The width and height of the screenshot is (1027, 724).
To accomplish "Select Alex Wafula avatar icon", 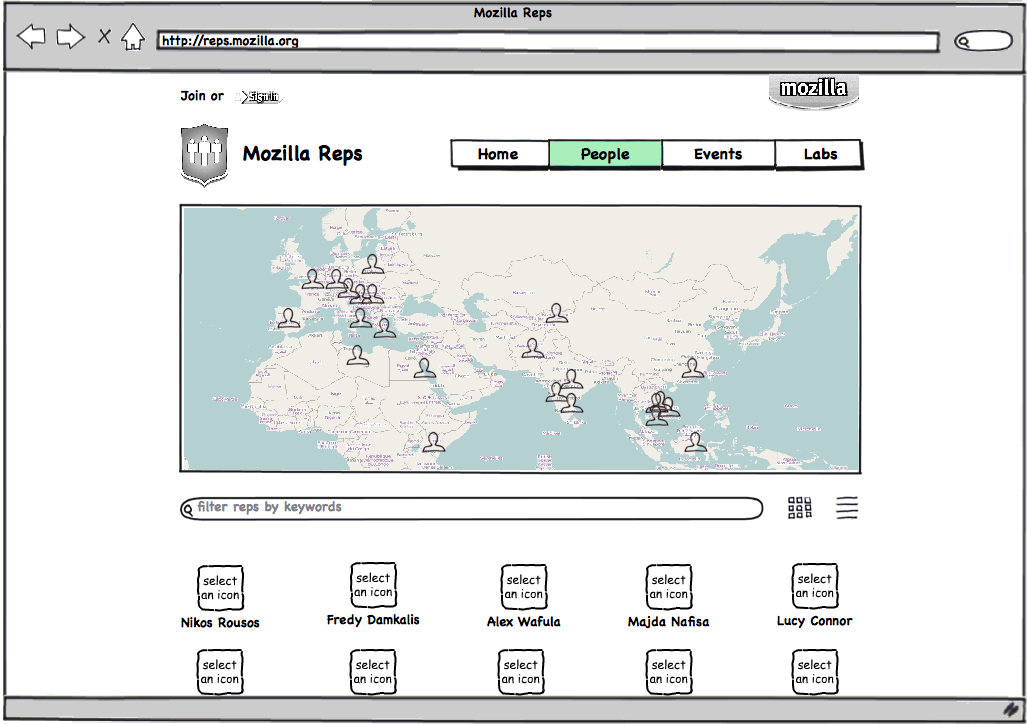I will 523,587.
